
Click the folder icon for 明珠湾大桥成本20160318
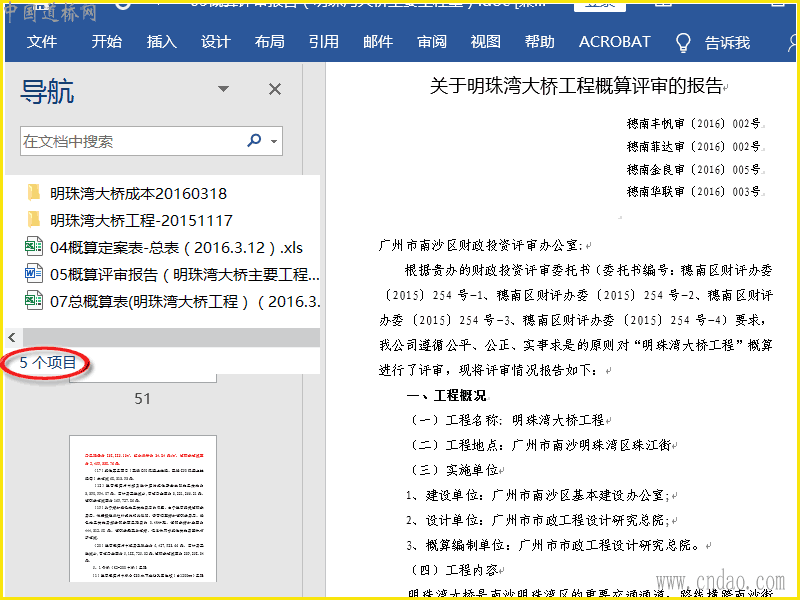pos(34,193)
